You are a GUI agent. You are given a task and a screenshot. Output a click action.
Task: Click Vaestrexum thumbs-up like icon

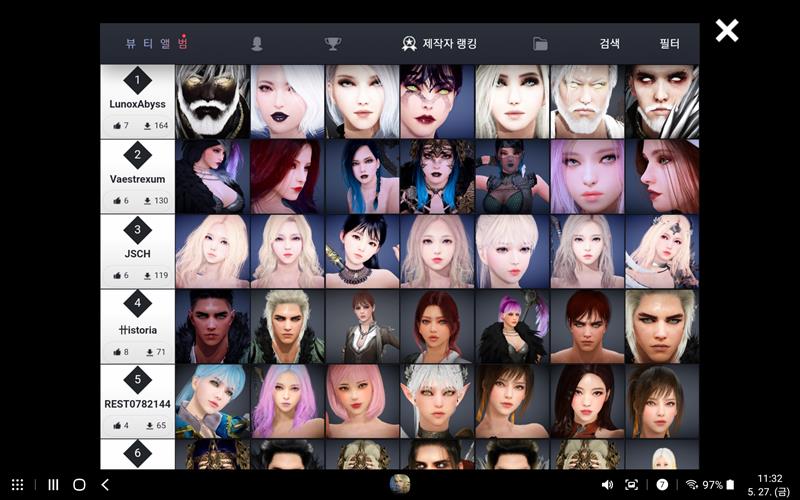[117, 201]
